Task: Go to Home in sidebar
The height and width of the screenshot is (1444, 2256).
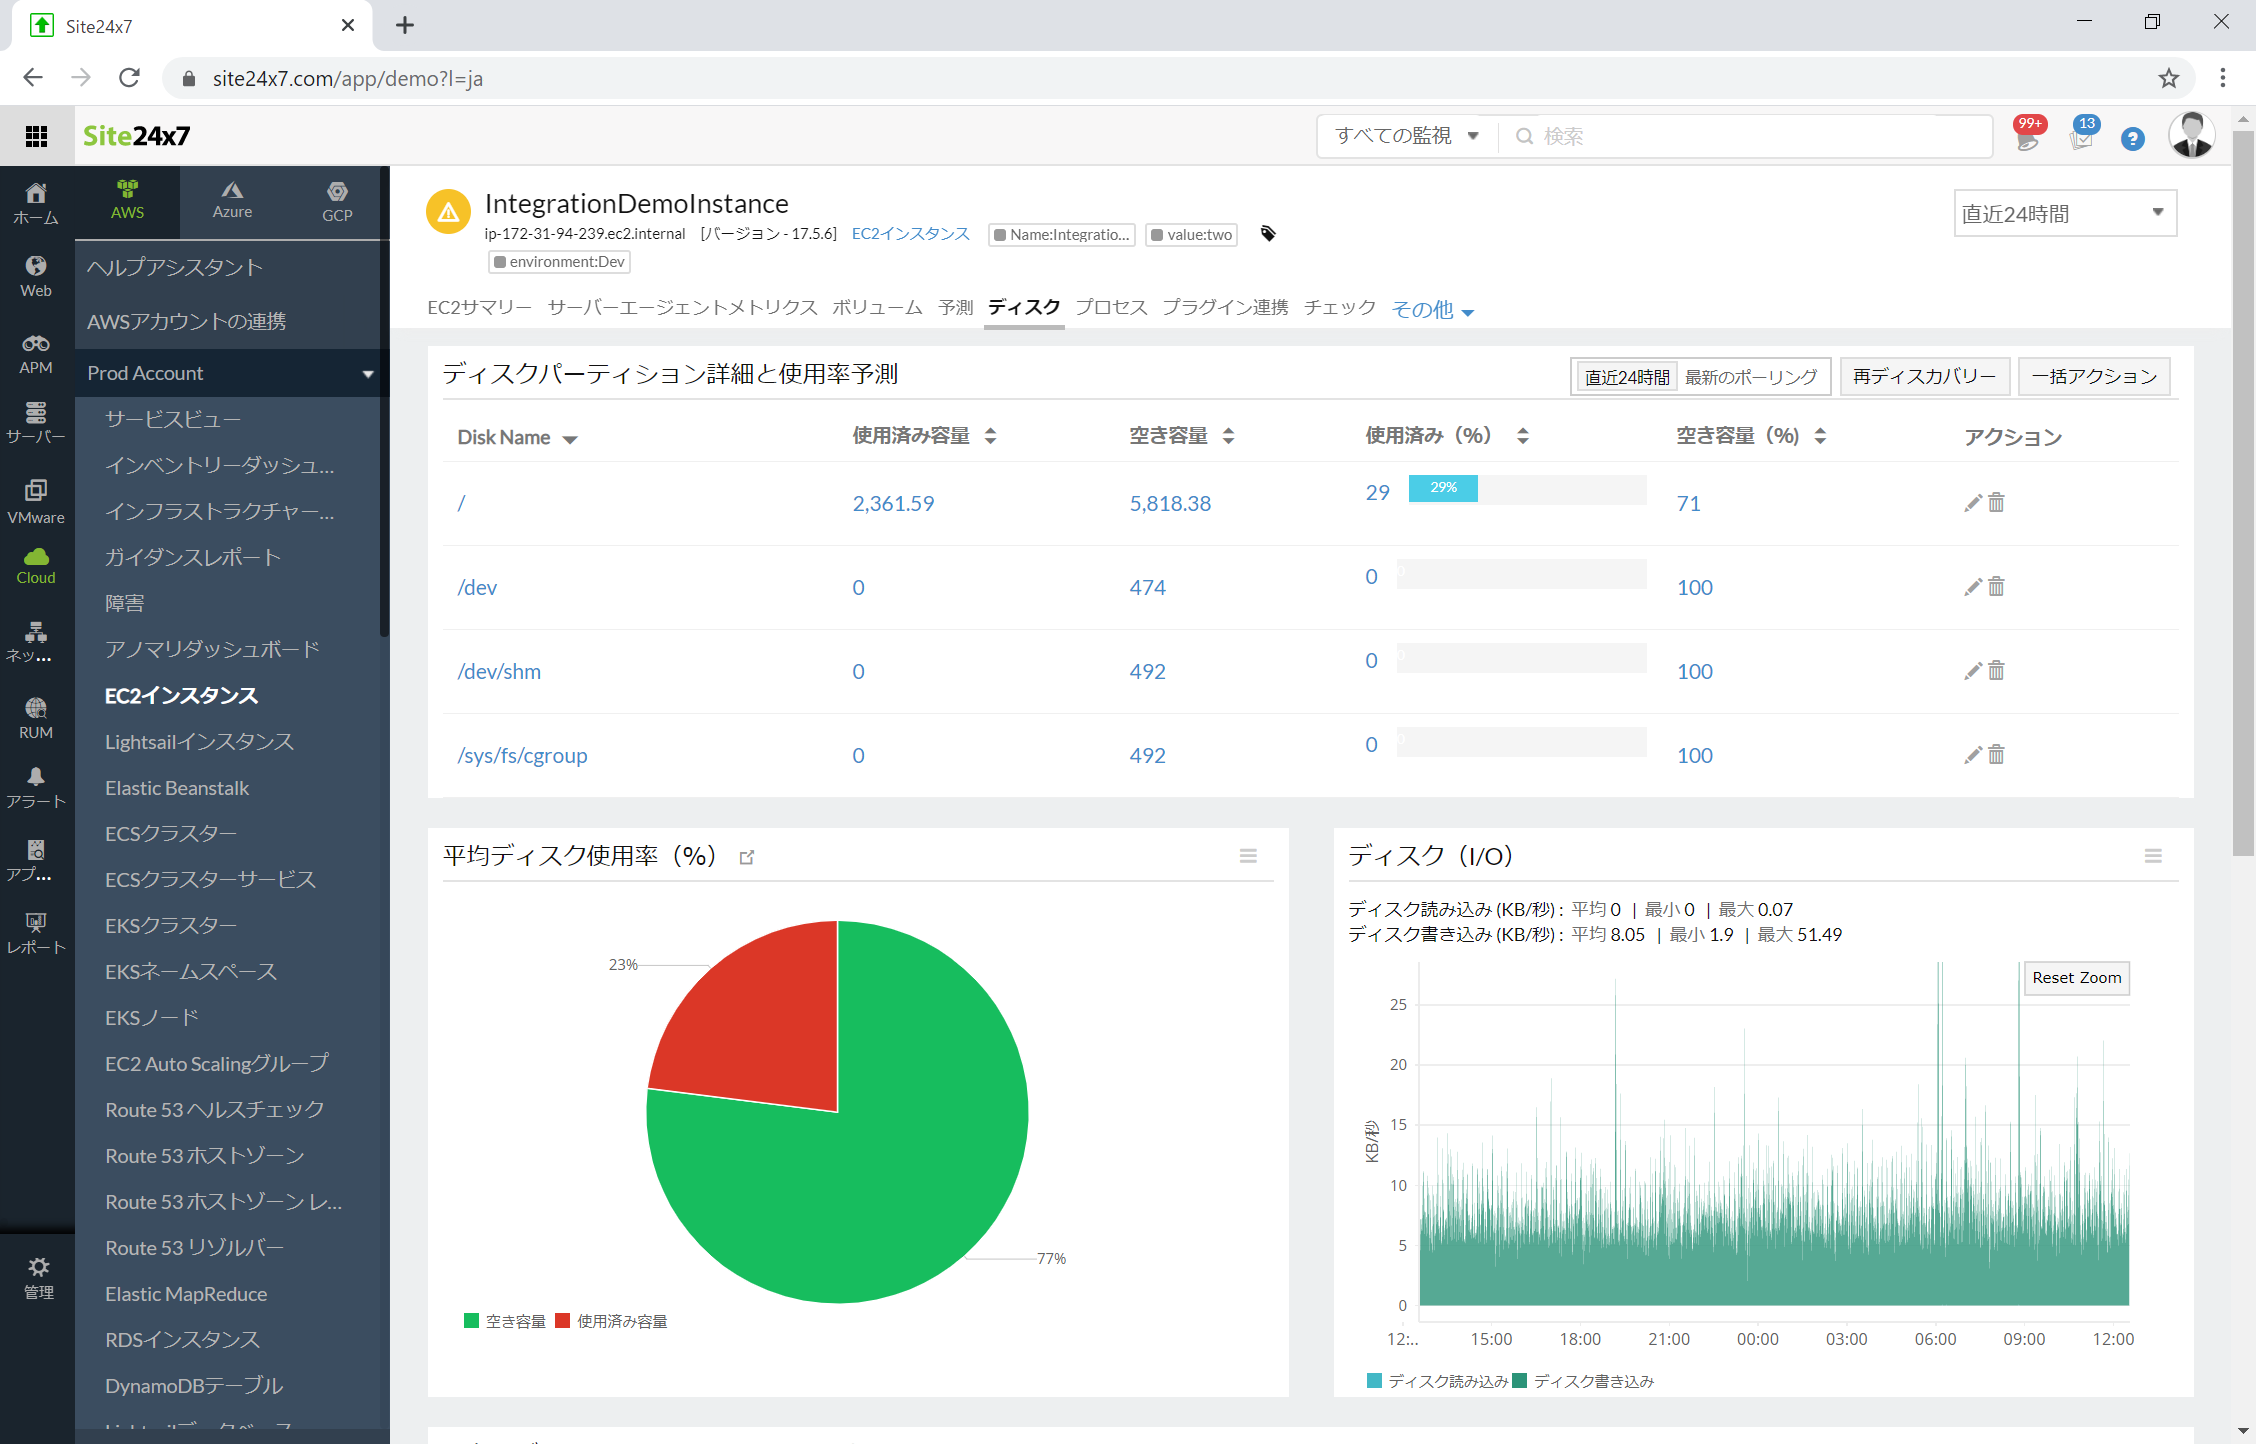Action: point(36,203)
